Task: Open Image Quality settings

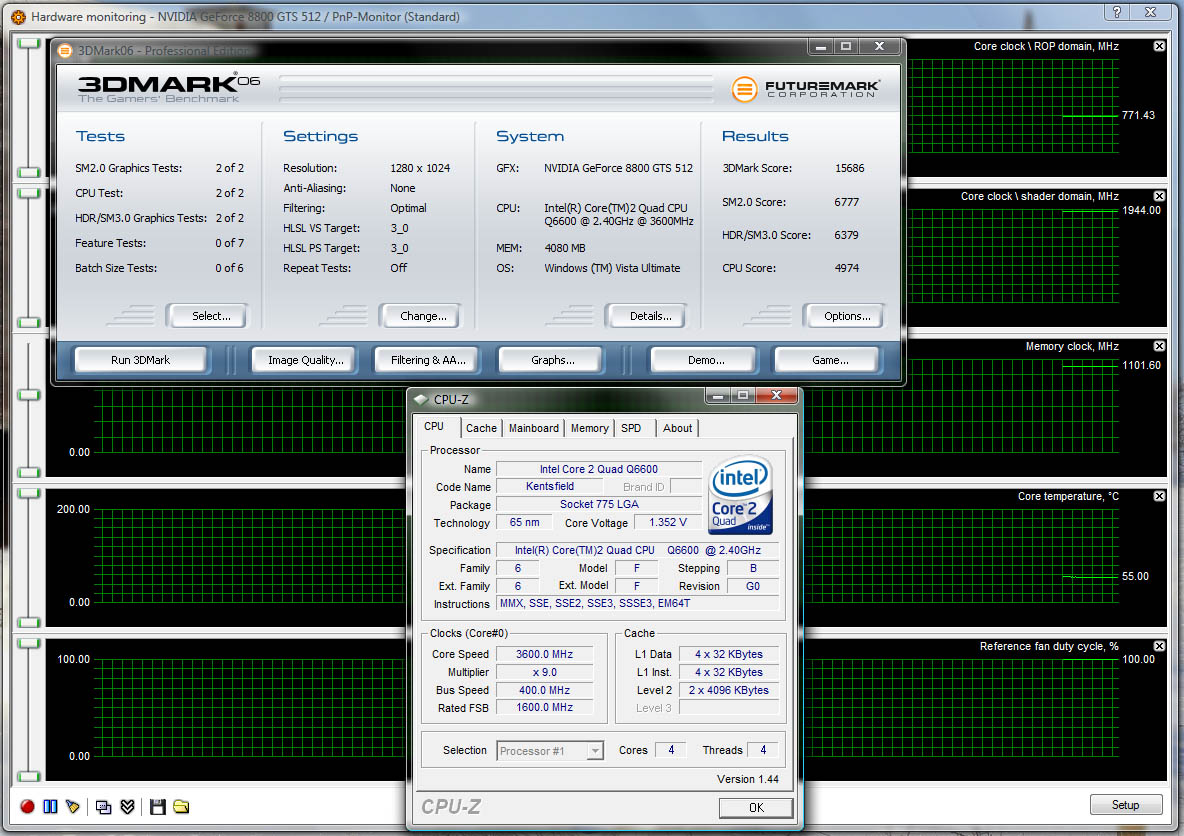Action: tap(306, 360)
